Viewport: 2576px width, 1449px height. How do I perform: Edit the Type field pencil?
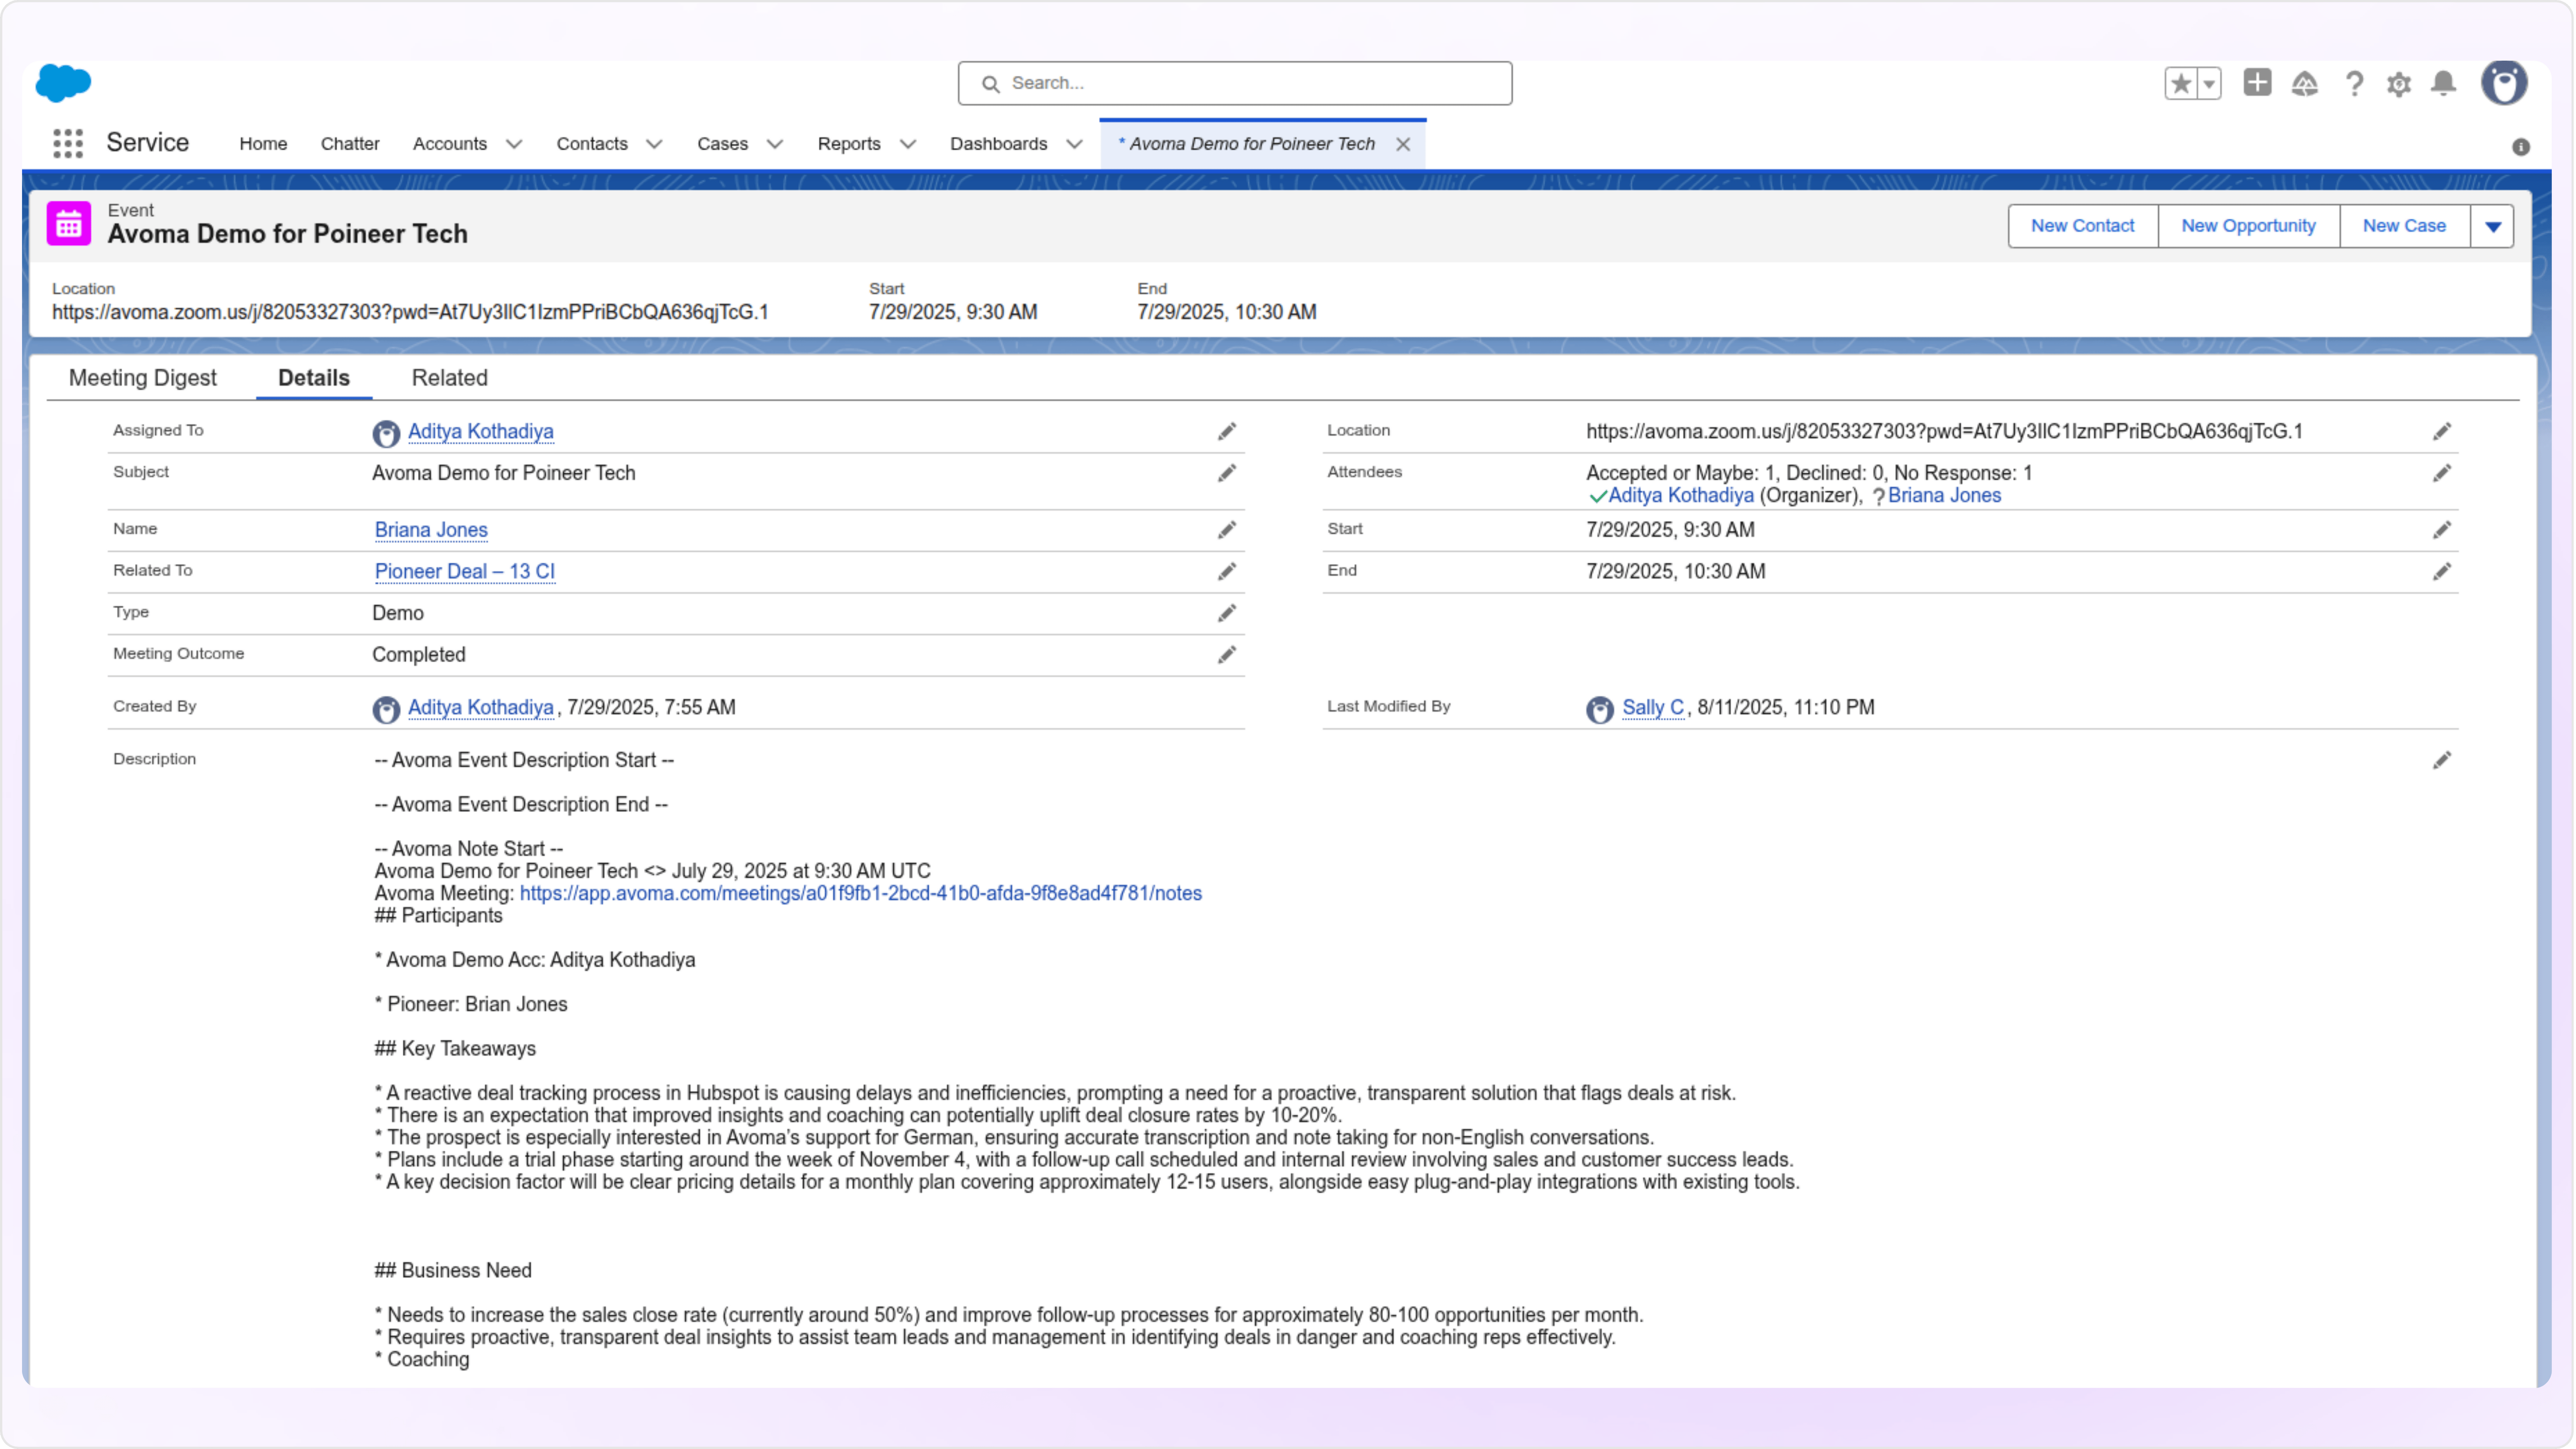[x=1227, y=614]
